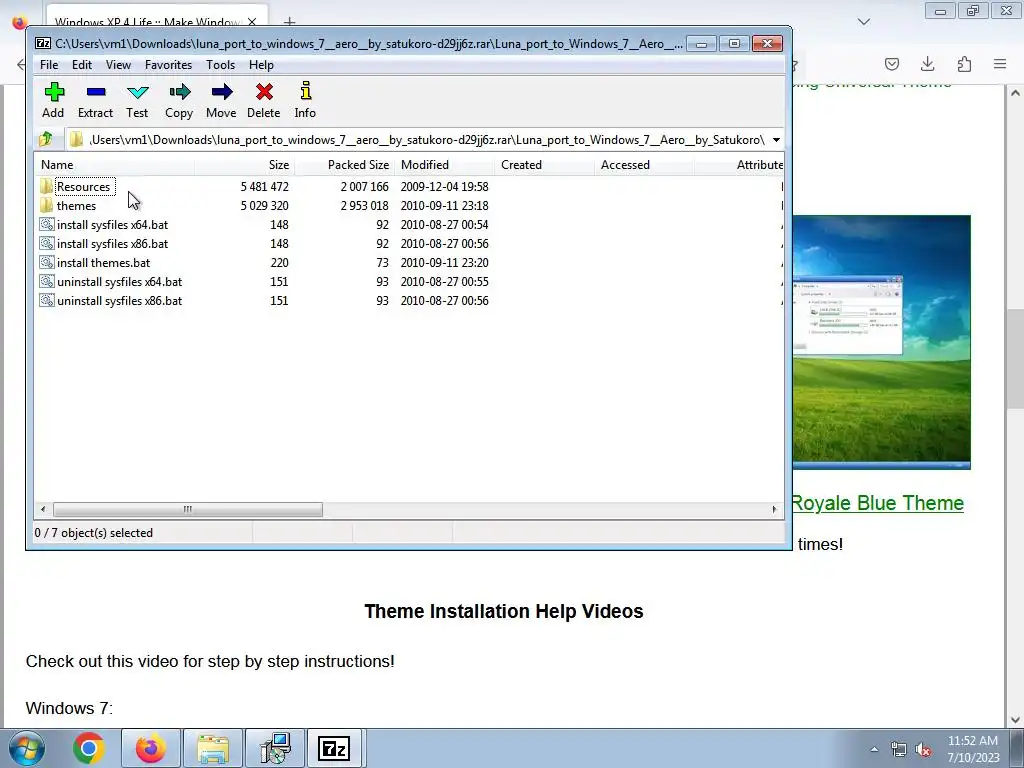
Task: Click the 7-Zip horizontal scrollbar thumb
Action: [187, 509]
